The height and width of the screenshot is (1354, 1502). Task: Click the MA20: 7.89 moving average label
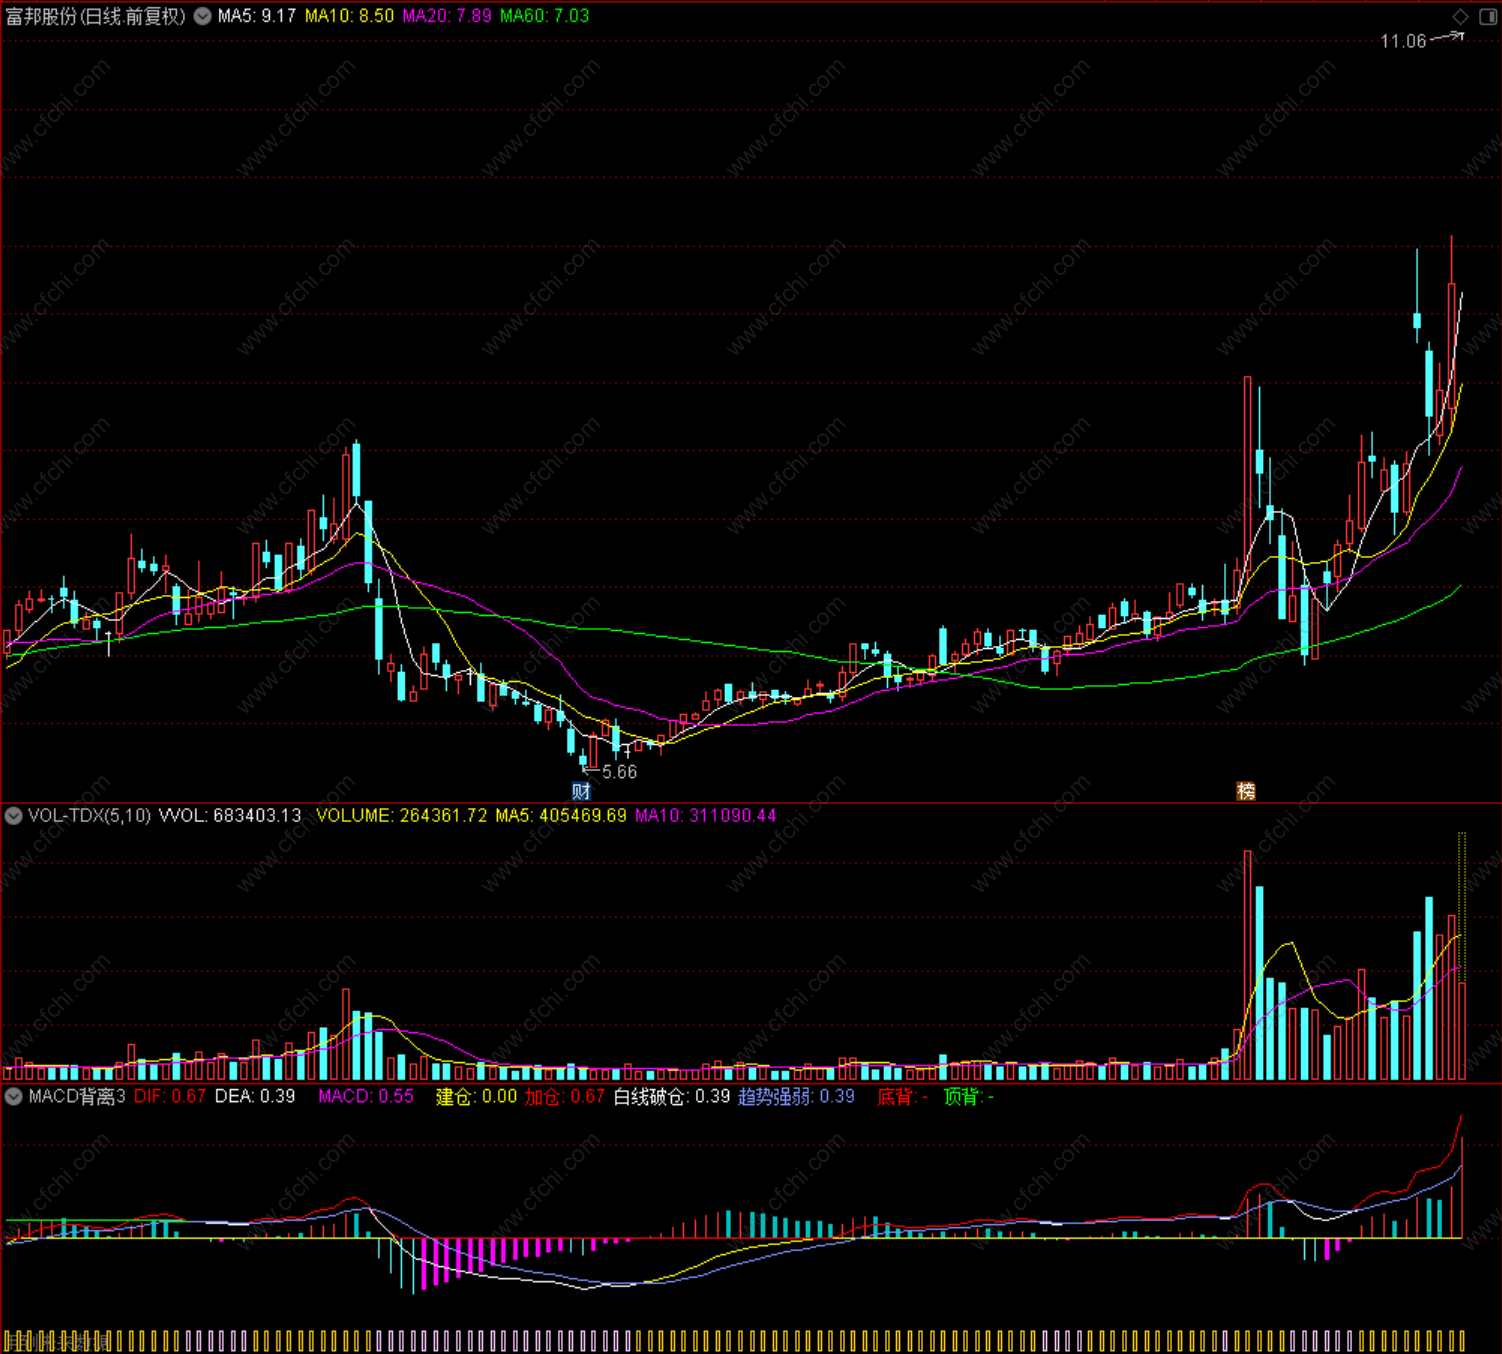pos(447,16)
